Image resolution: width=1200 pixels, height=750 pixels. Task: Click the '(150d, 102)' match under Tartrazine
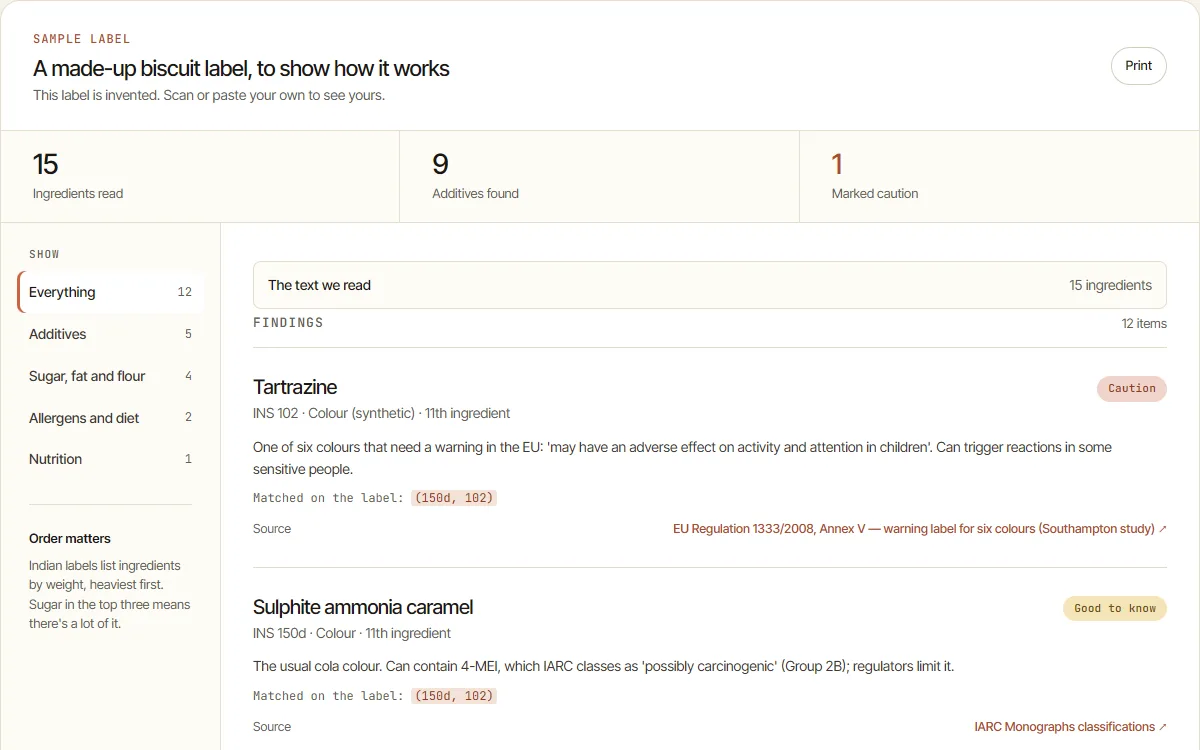(x=454, y=498)
